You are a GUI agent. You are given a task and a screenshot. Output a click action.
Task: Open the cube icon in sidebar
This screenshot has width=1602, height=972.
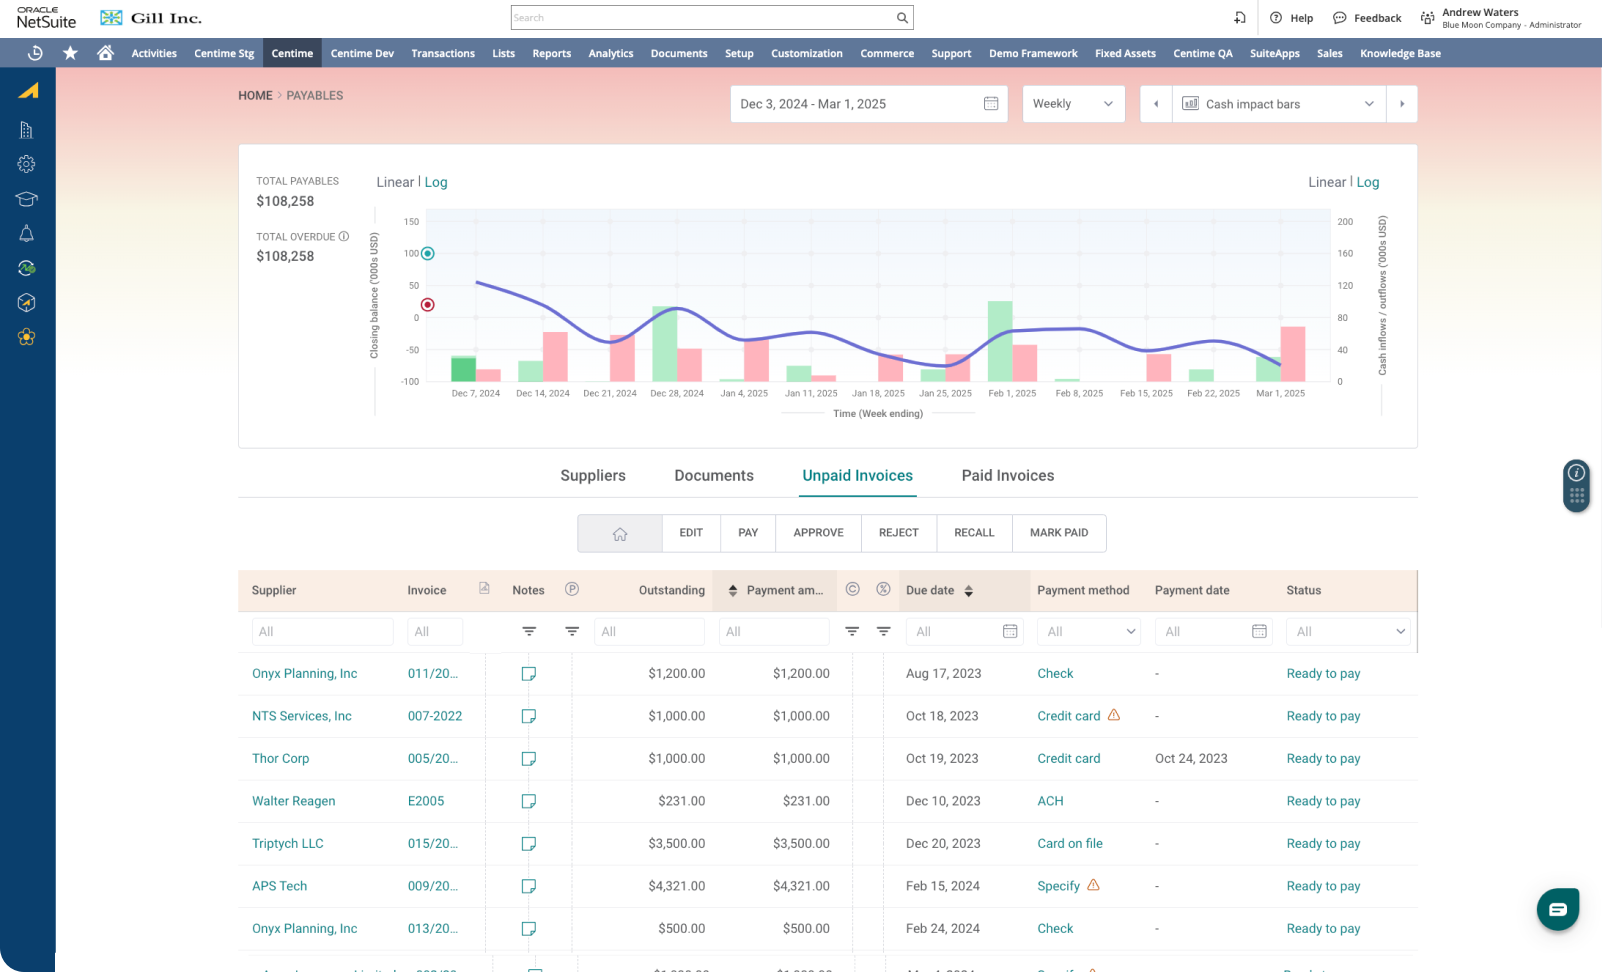point(27,302)
